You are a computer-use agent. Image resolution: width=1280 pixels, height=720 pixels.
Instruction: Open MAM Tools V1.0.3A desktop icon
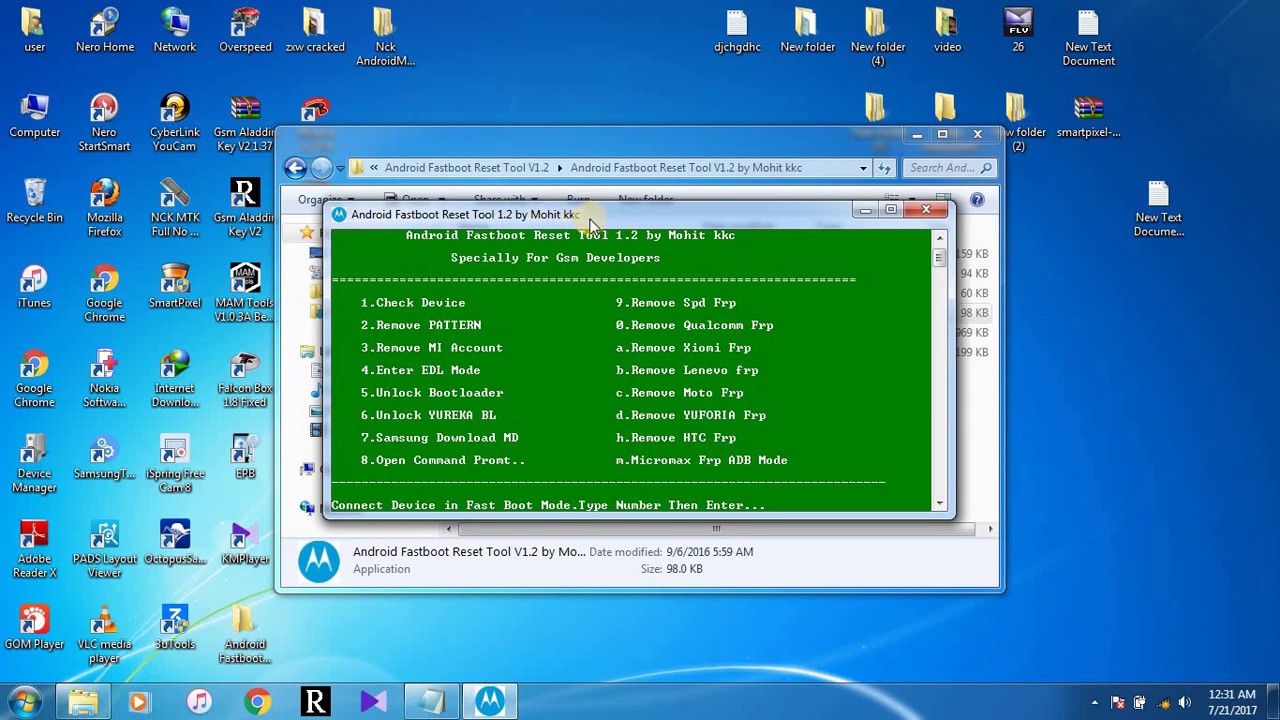pyautogui.click(x=245, y=294)
